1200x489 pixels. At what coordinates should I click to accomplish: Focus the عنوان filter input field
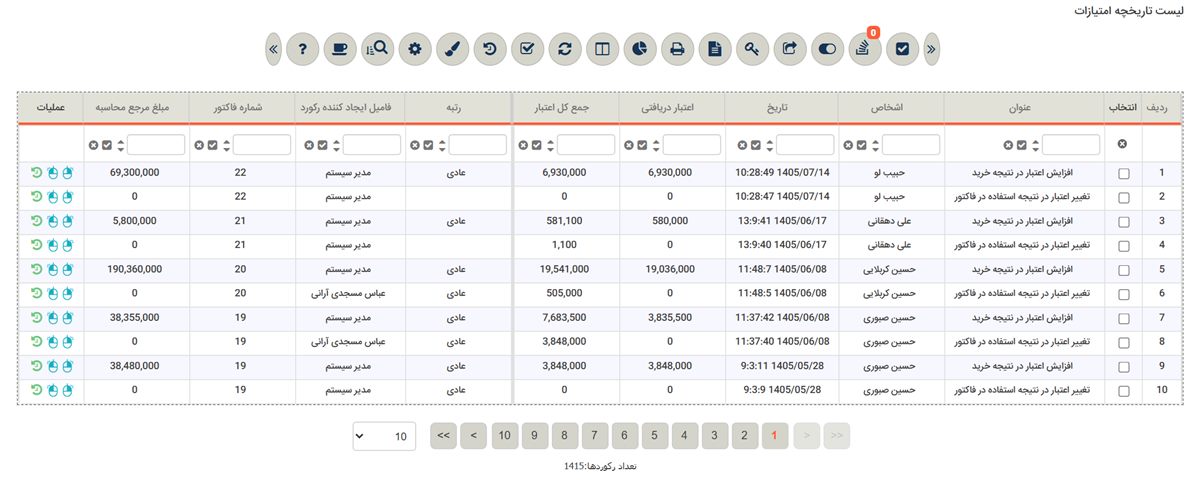click(x=1070, y=145)
